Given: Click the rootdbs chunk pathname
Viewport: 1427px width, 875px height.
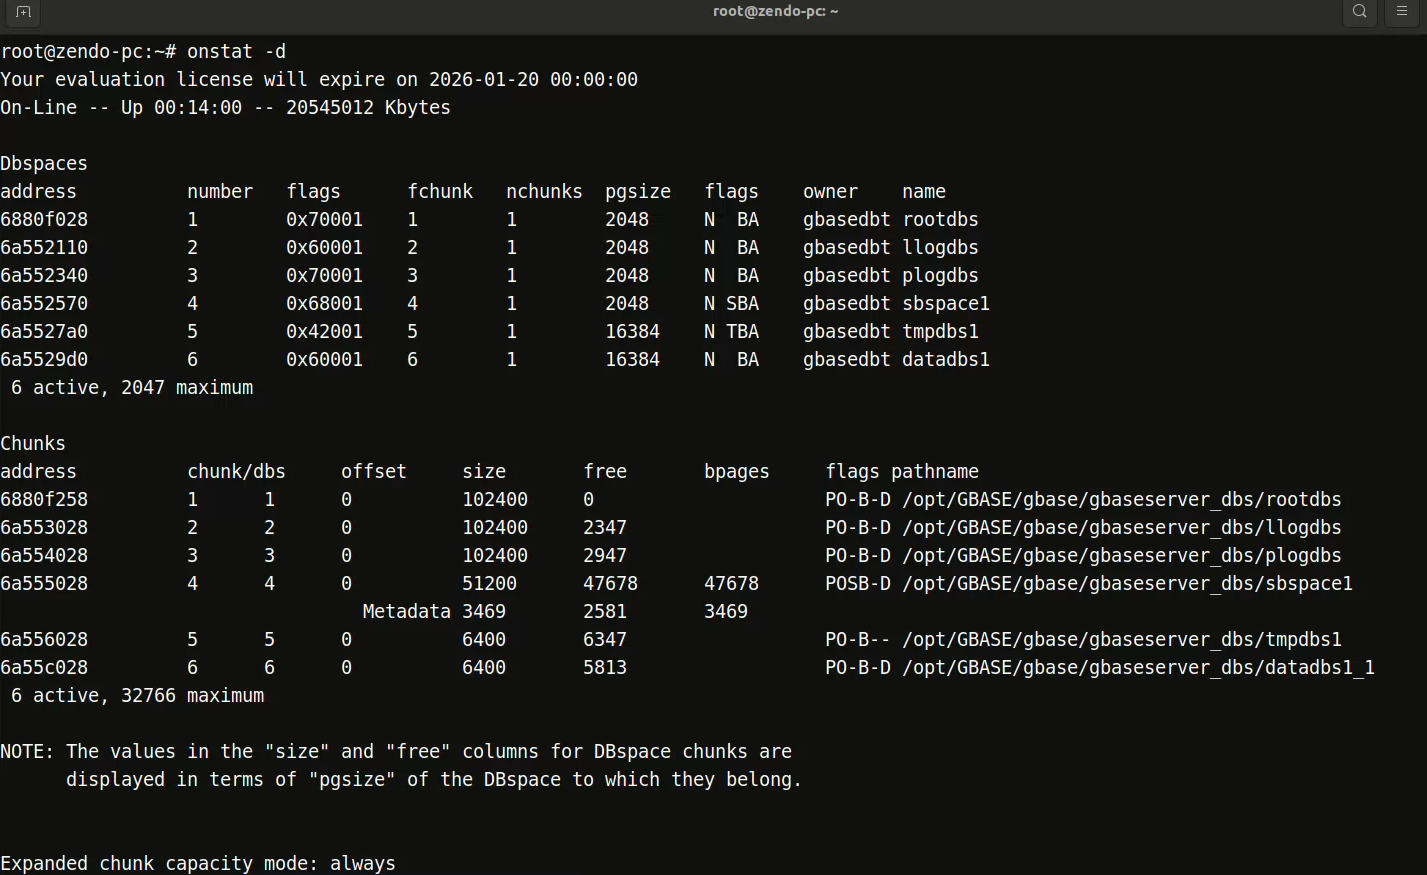Looking at the screenshot, I should click(1122, 500).
